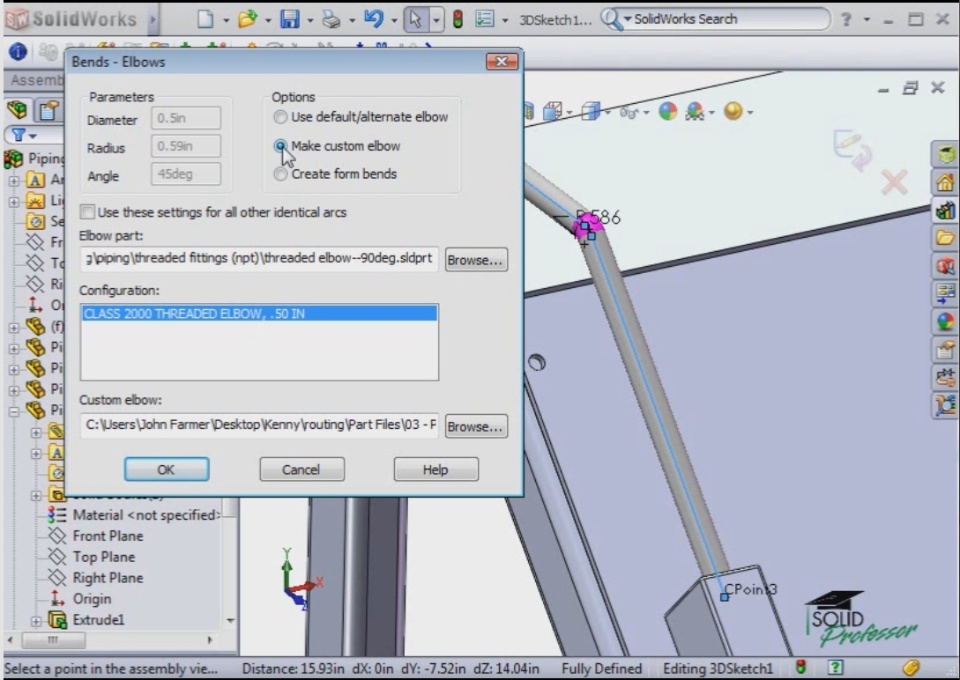Select CLASS 2000 THREADED ELBOW configuration
This screenshot has width=960, height=680.
pos(260,313)
